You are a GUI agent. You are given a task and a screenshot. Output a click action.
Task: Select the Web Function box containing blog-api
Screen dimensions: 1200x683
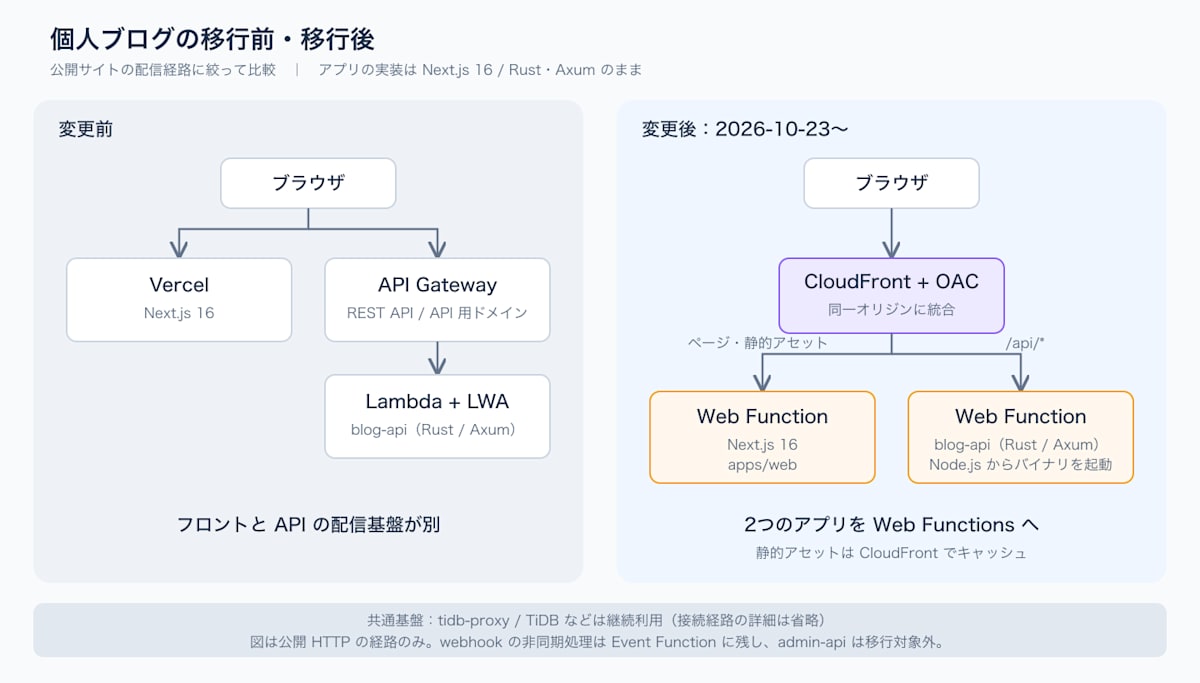pos(1021,437)
